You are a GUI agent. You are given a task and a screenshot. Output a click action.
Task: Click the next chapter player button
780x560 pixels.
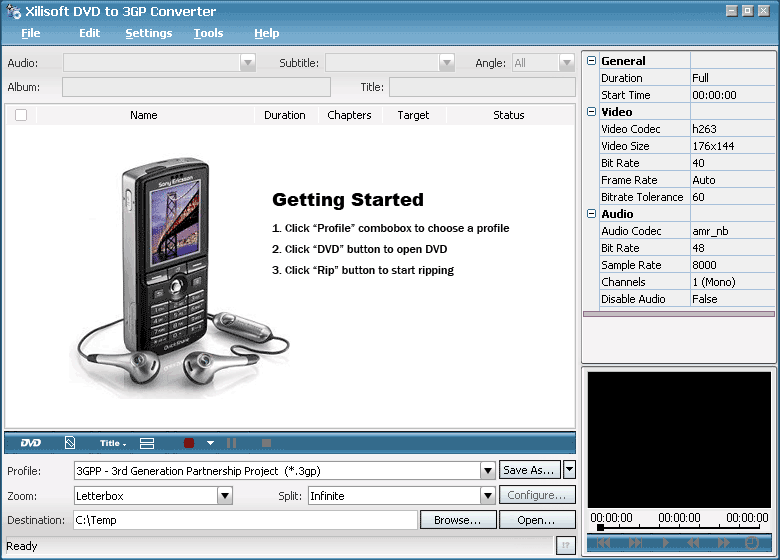[635, 543]
